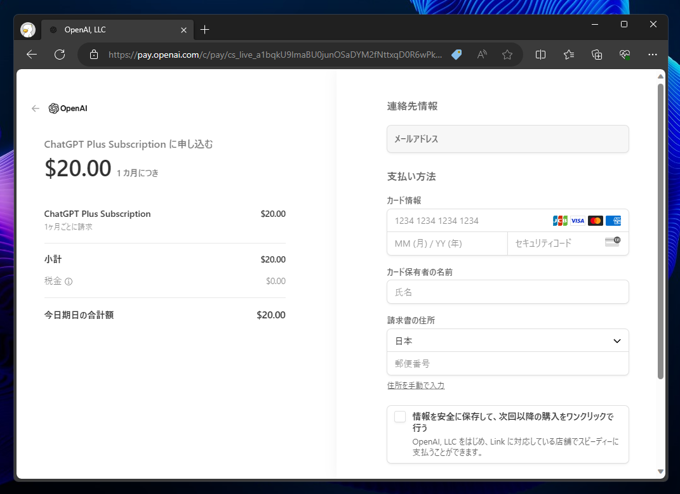Viewport: 680px width, 494px height.
Task: Click the 支払い方法 heading
Action: 411,177
